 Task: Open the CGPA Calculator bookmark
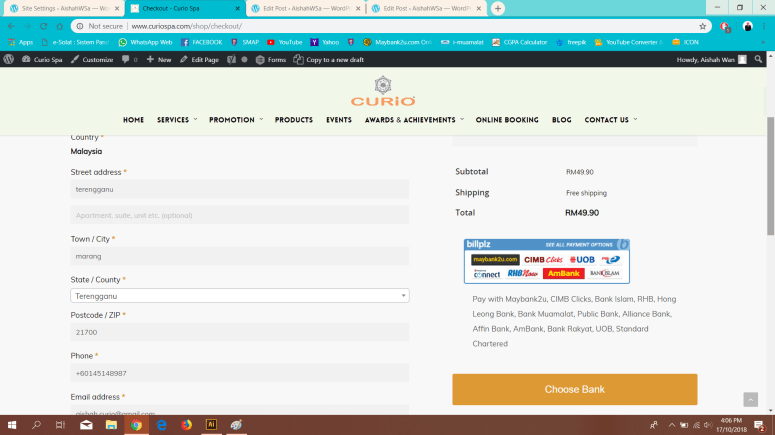tap(519, 42)
